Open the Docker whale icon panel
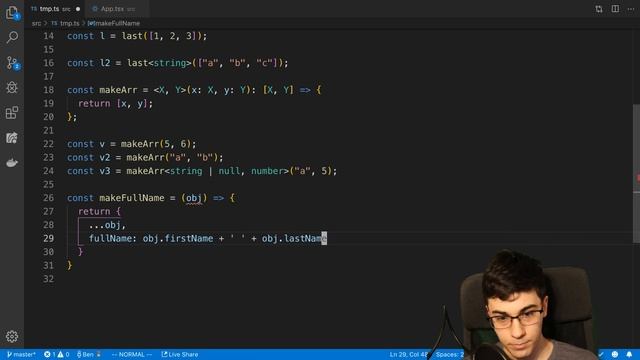The height and width of the screenshot is (360, 640). click(x=12, y=162)
